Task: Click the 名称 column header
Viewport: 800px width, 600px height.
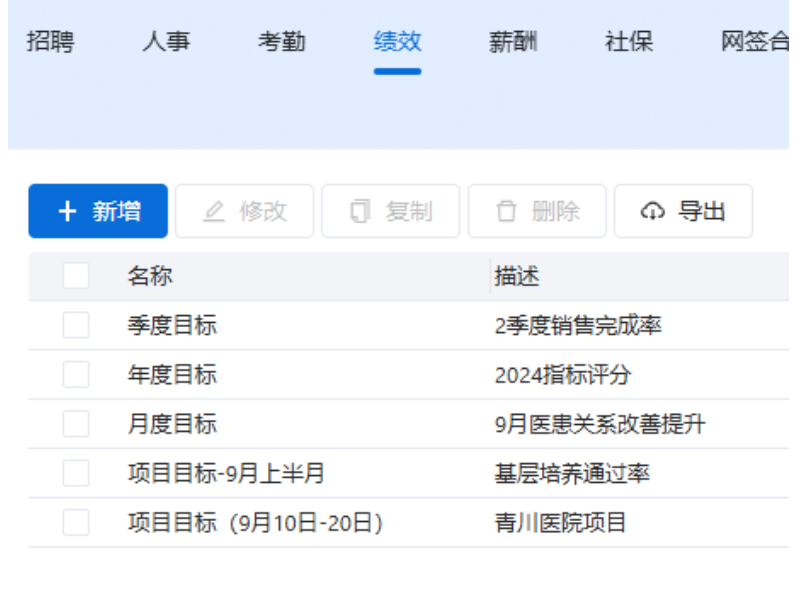Action: point(150,277)
